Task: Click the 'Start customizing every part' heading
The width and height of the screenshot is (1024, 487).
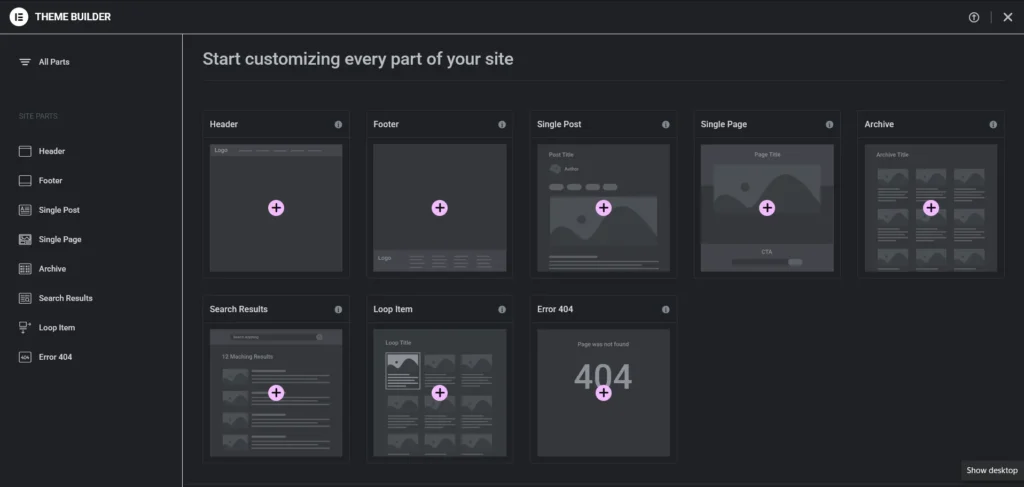Action: (358, 59)
